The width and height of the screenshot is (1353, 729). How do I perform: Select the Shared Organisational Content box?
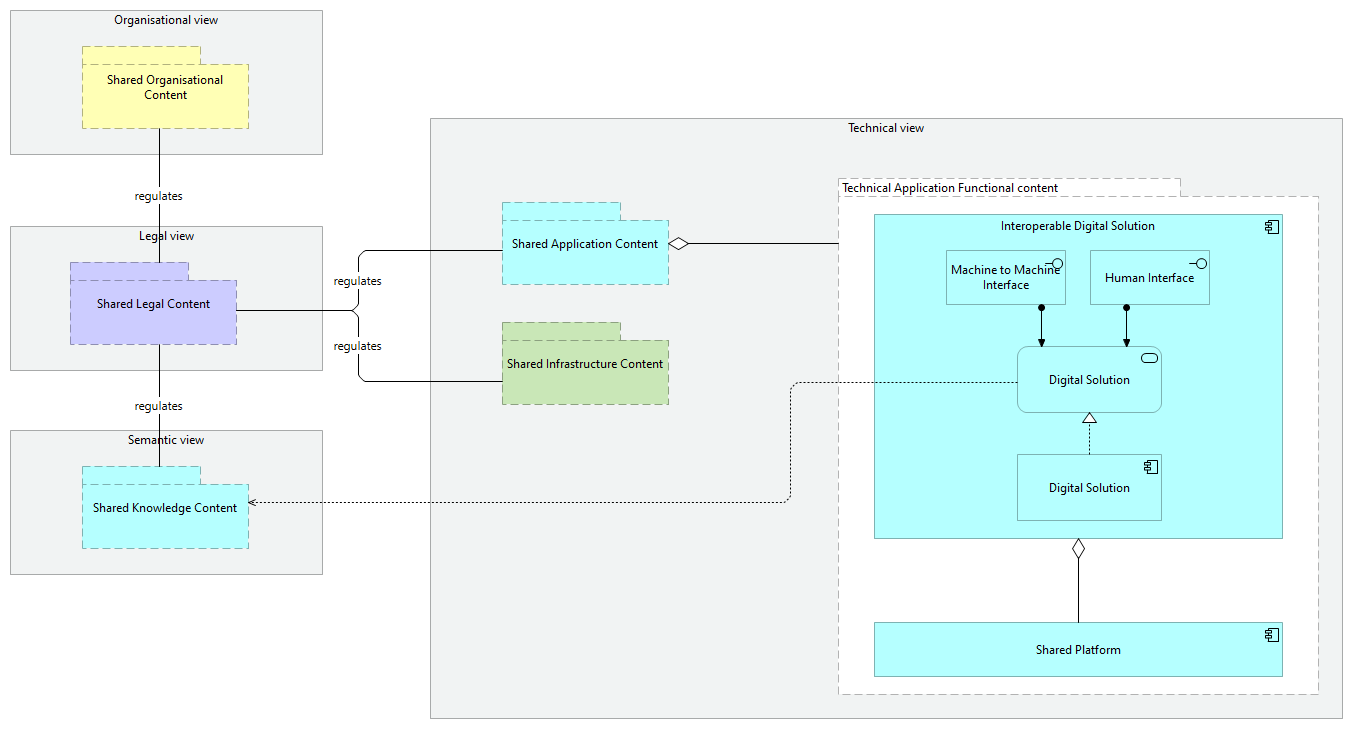[x=165, y=88]
